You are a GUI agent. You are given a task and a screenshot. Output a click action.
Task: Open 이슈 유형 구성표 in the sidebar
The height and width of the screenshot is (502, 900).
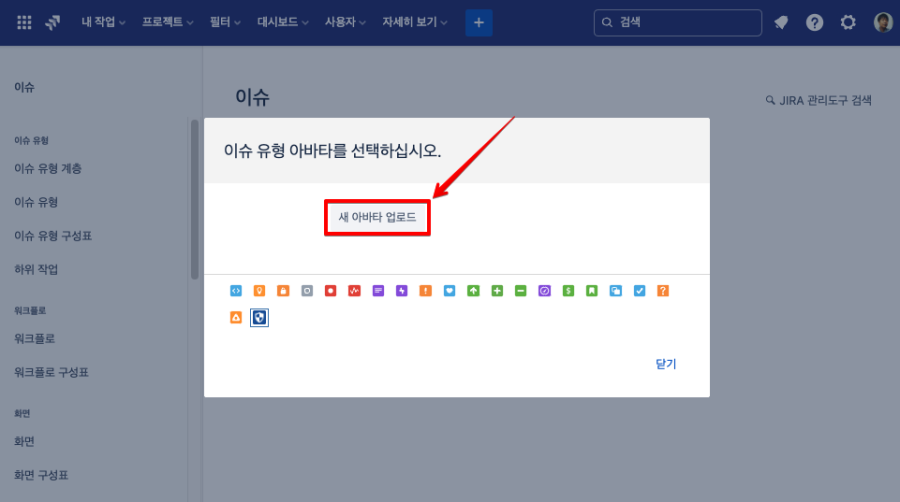coord(53,236)
